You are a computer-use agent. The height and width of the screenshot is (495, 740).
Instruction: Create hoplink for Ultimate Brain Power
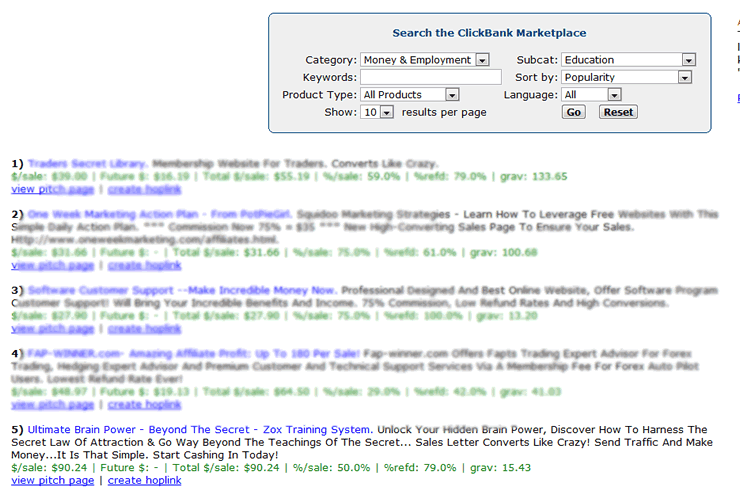click(x=144, y=480)
